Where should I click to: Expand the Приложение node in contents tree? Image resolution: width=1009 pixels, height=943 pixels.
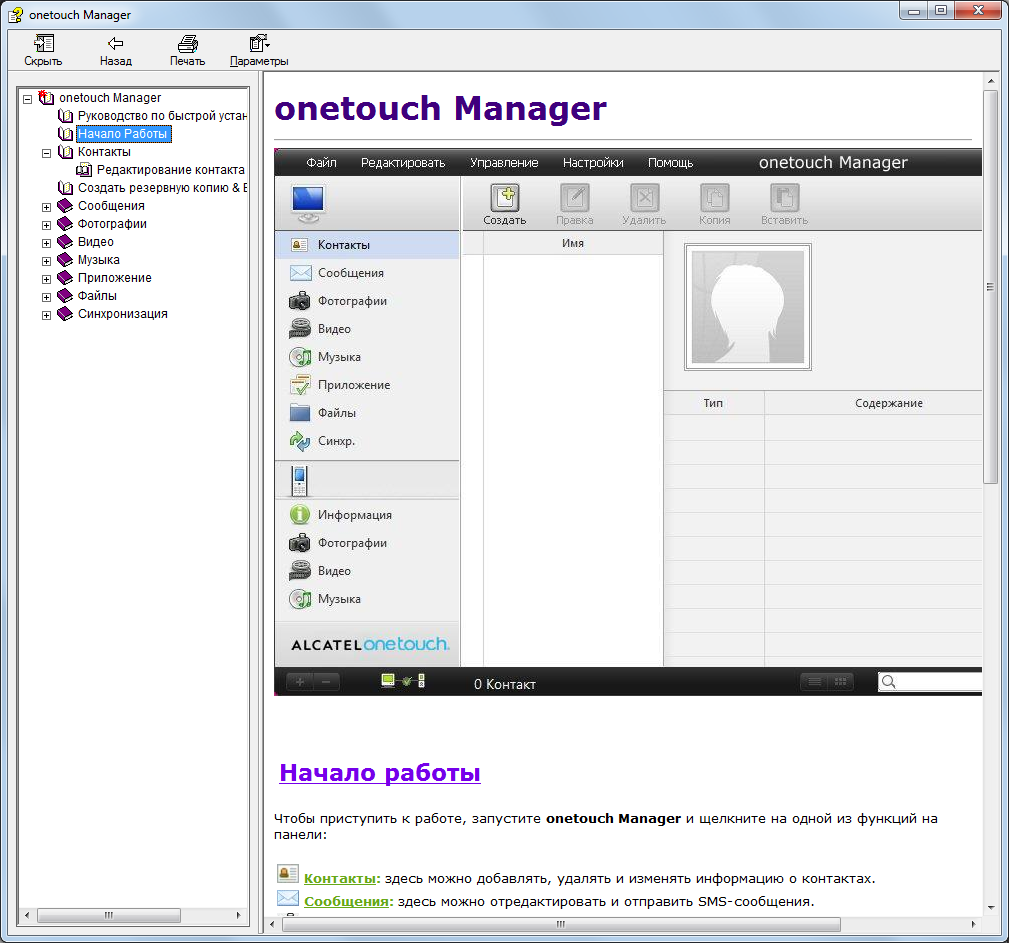(46, 279)
